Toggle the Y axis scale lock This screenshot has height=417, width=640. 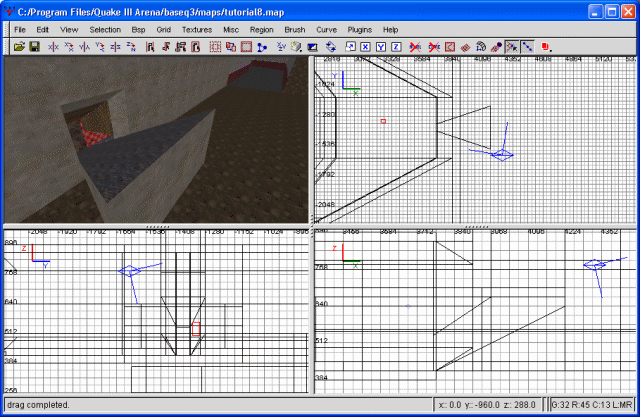[x=381, y=47]
